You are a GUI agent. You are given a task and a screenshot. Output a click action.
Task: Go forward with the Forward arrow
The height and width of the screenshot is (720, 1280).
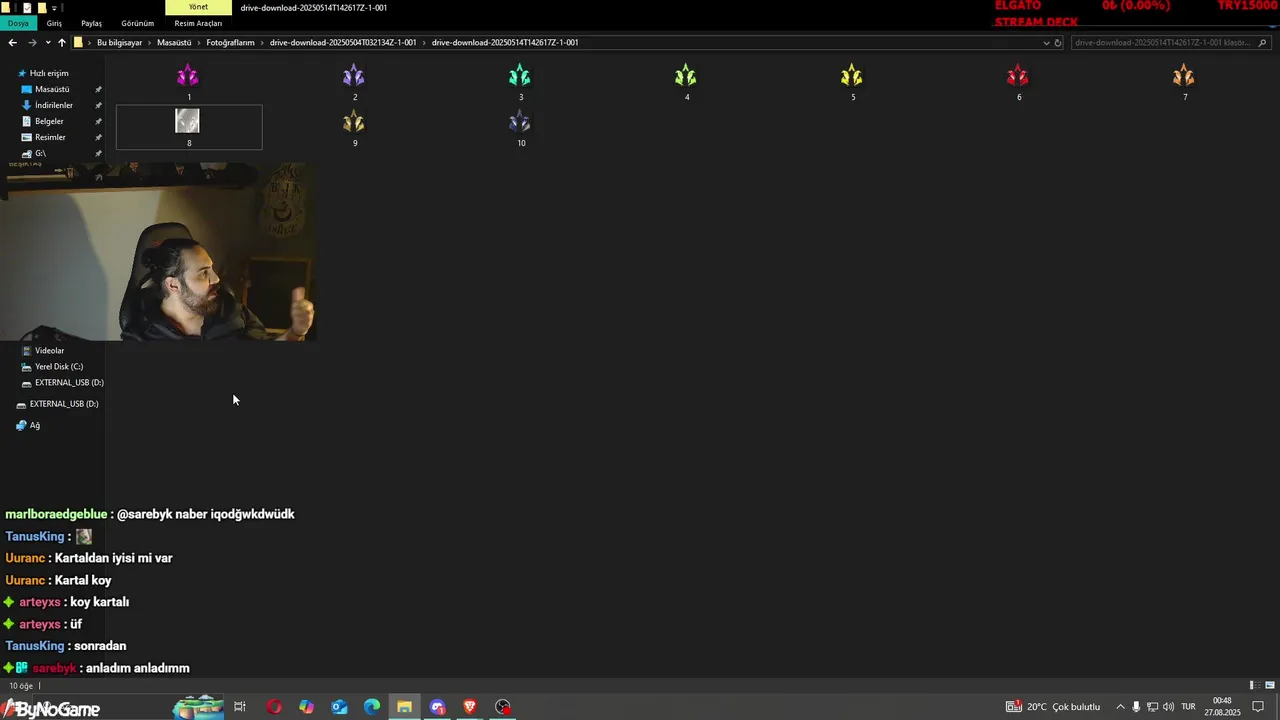point(32,42)
